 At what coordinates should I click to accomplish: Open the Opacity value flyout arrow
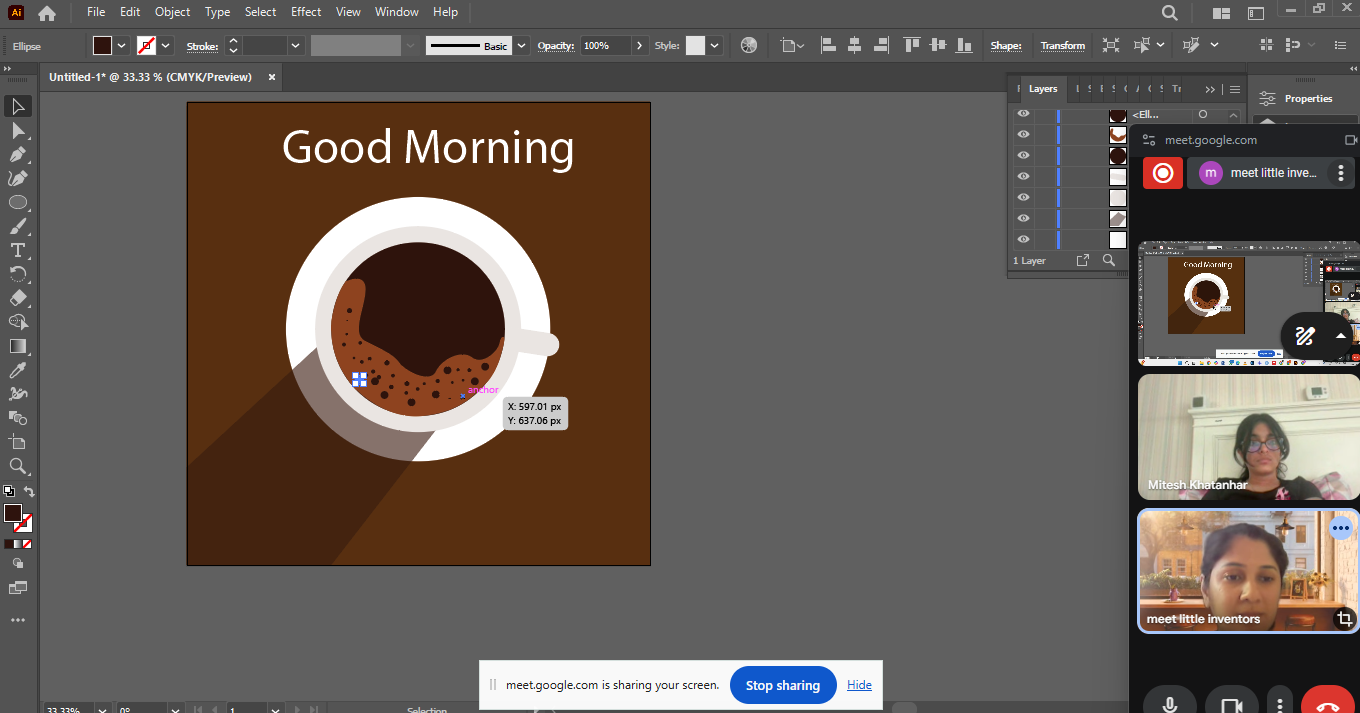click(x=639, y=46)
